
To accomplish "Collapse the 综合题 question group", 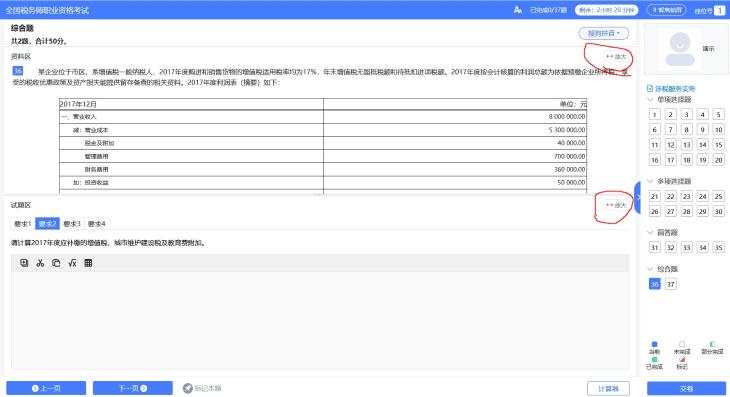I will [x=650, y=269].
